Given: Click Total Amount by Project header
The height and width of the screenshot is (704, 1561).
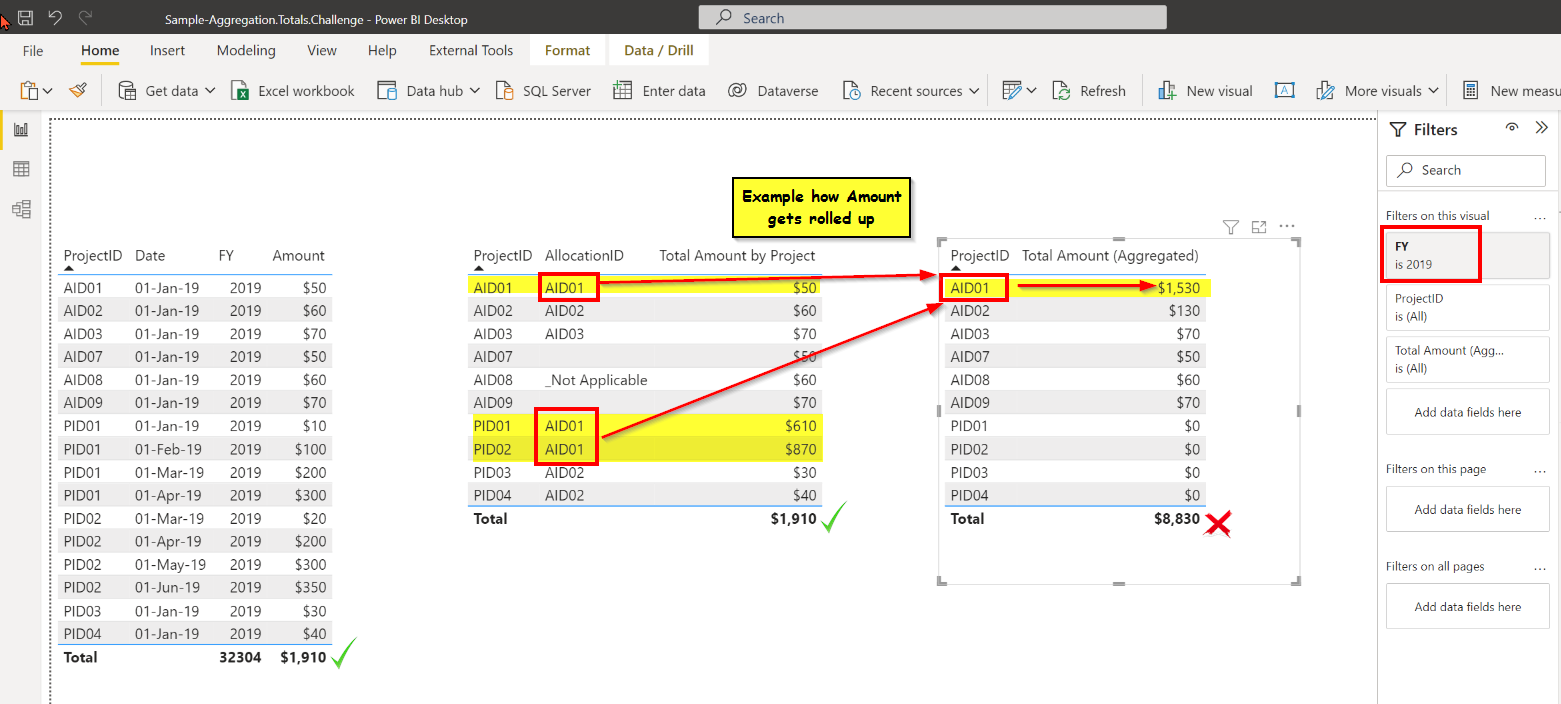Looking at the screenshot, I should pos(737,256).
